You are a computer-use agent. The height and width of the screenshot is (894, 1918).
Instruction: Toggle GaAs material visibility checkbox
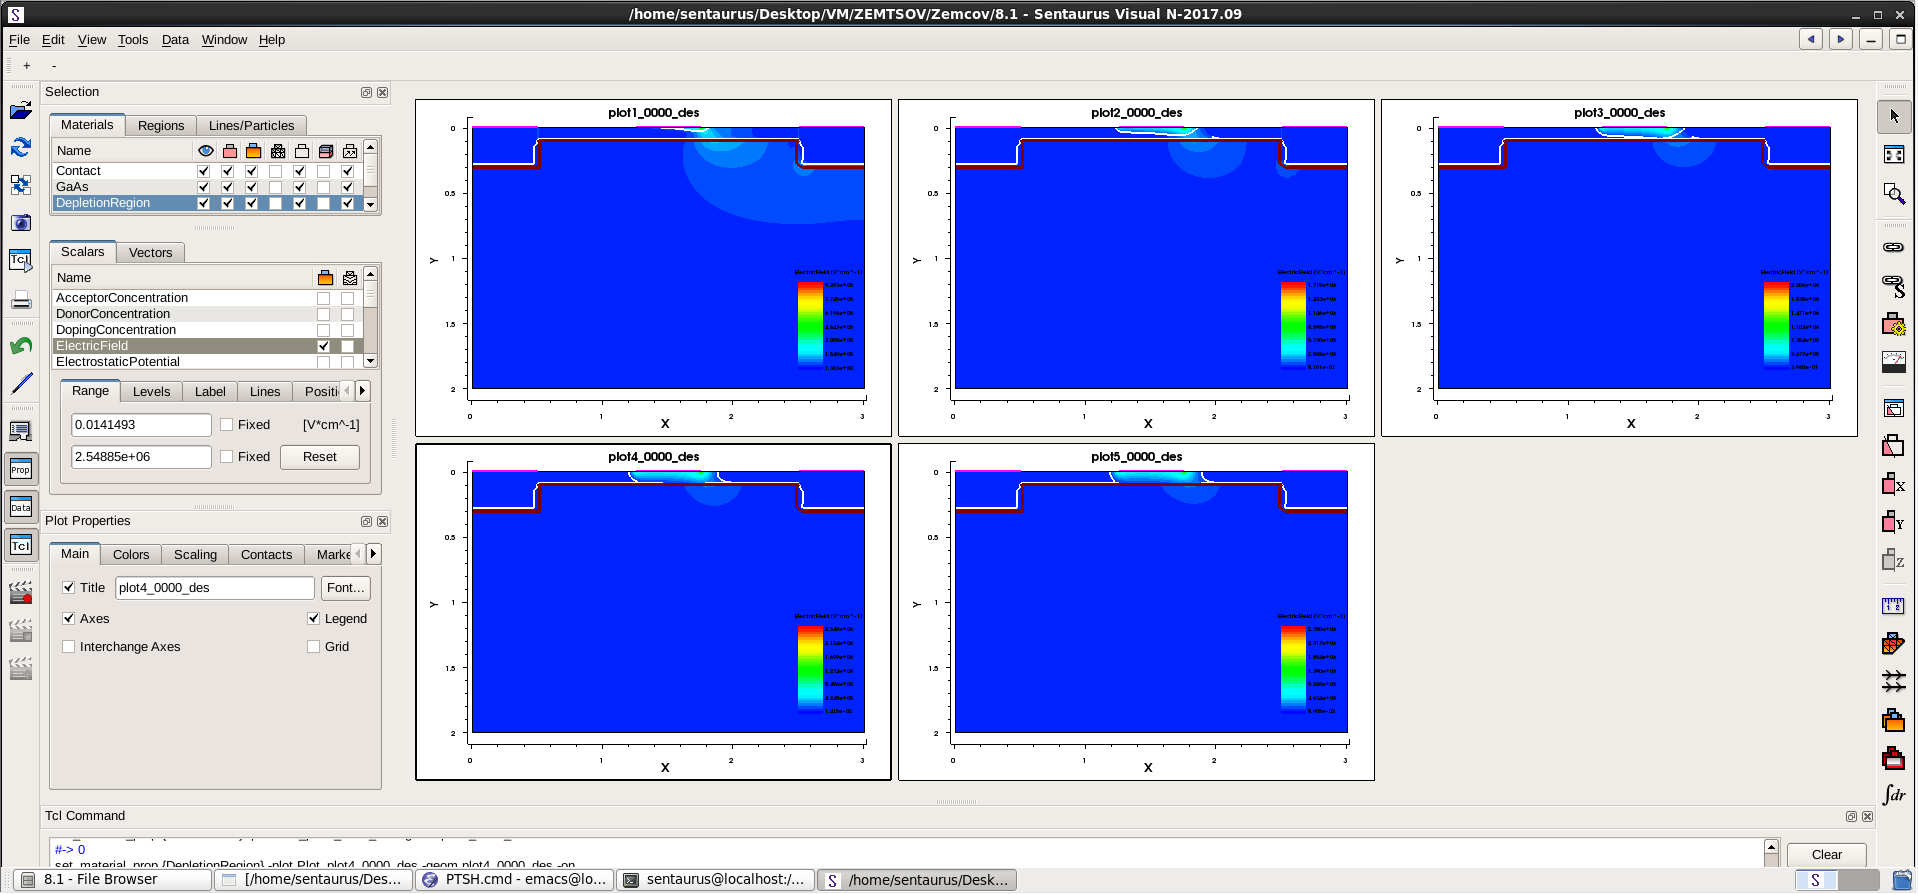pyautogui.click(x=203, y=187)
